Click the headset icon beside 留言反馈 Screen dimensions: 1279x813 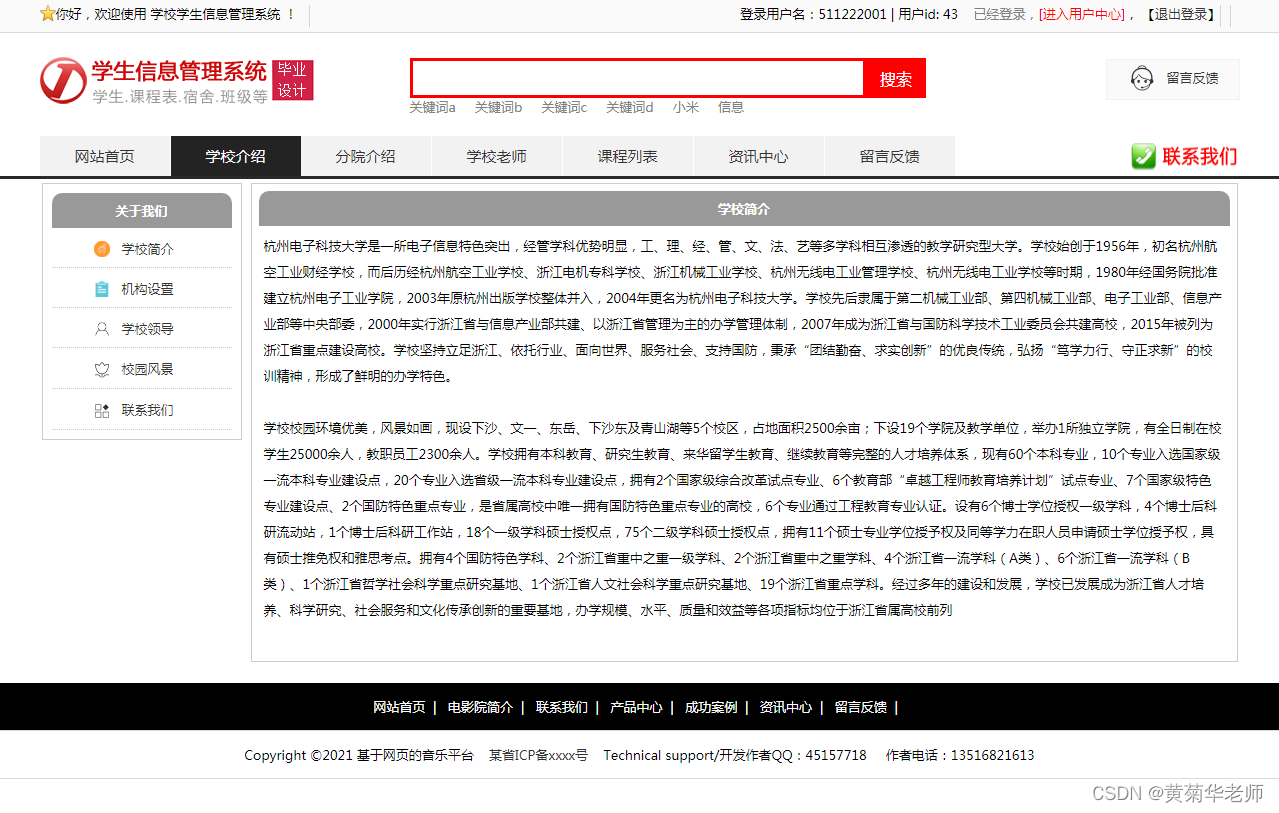[x=1141, y=78]
